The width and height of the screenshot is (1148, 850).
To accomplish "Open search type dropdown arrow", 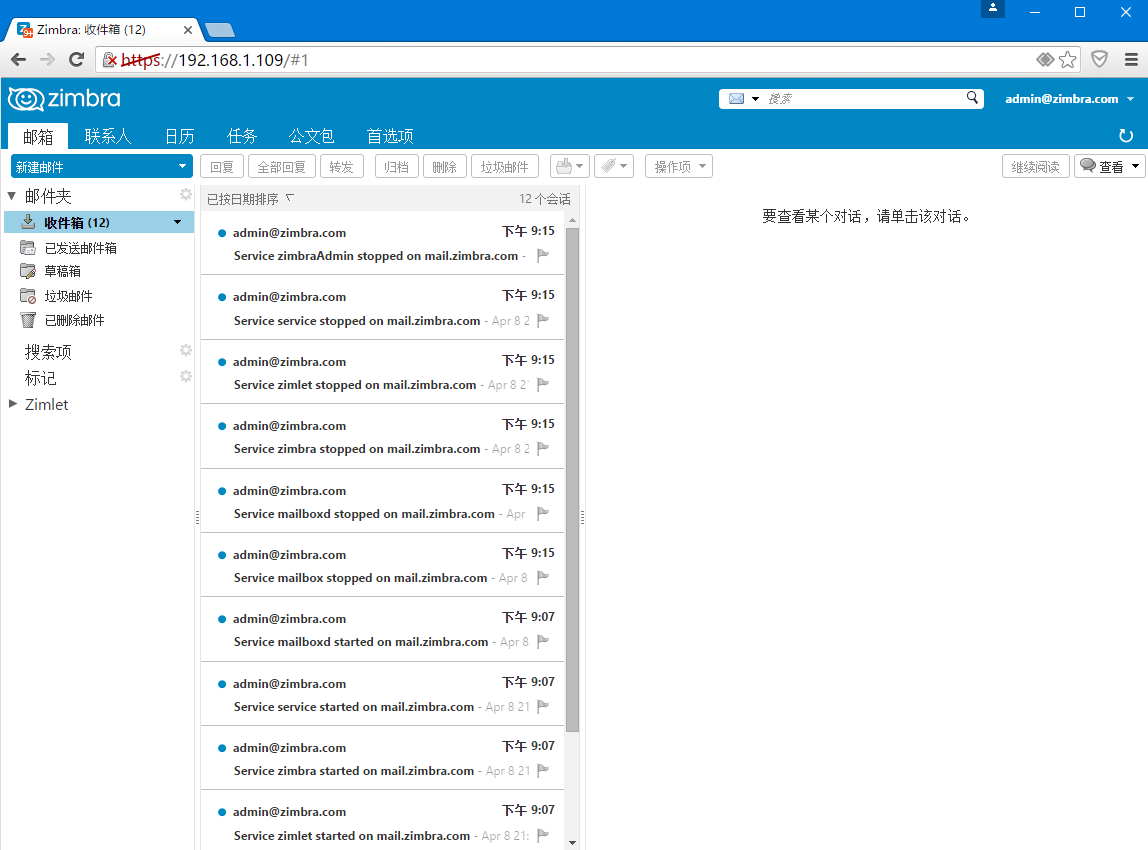I will point(755,99).
